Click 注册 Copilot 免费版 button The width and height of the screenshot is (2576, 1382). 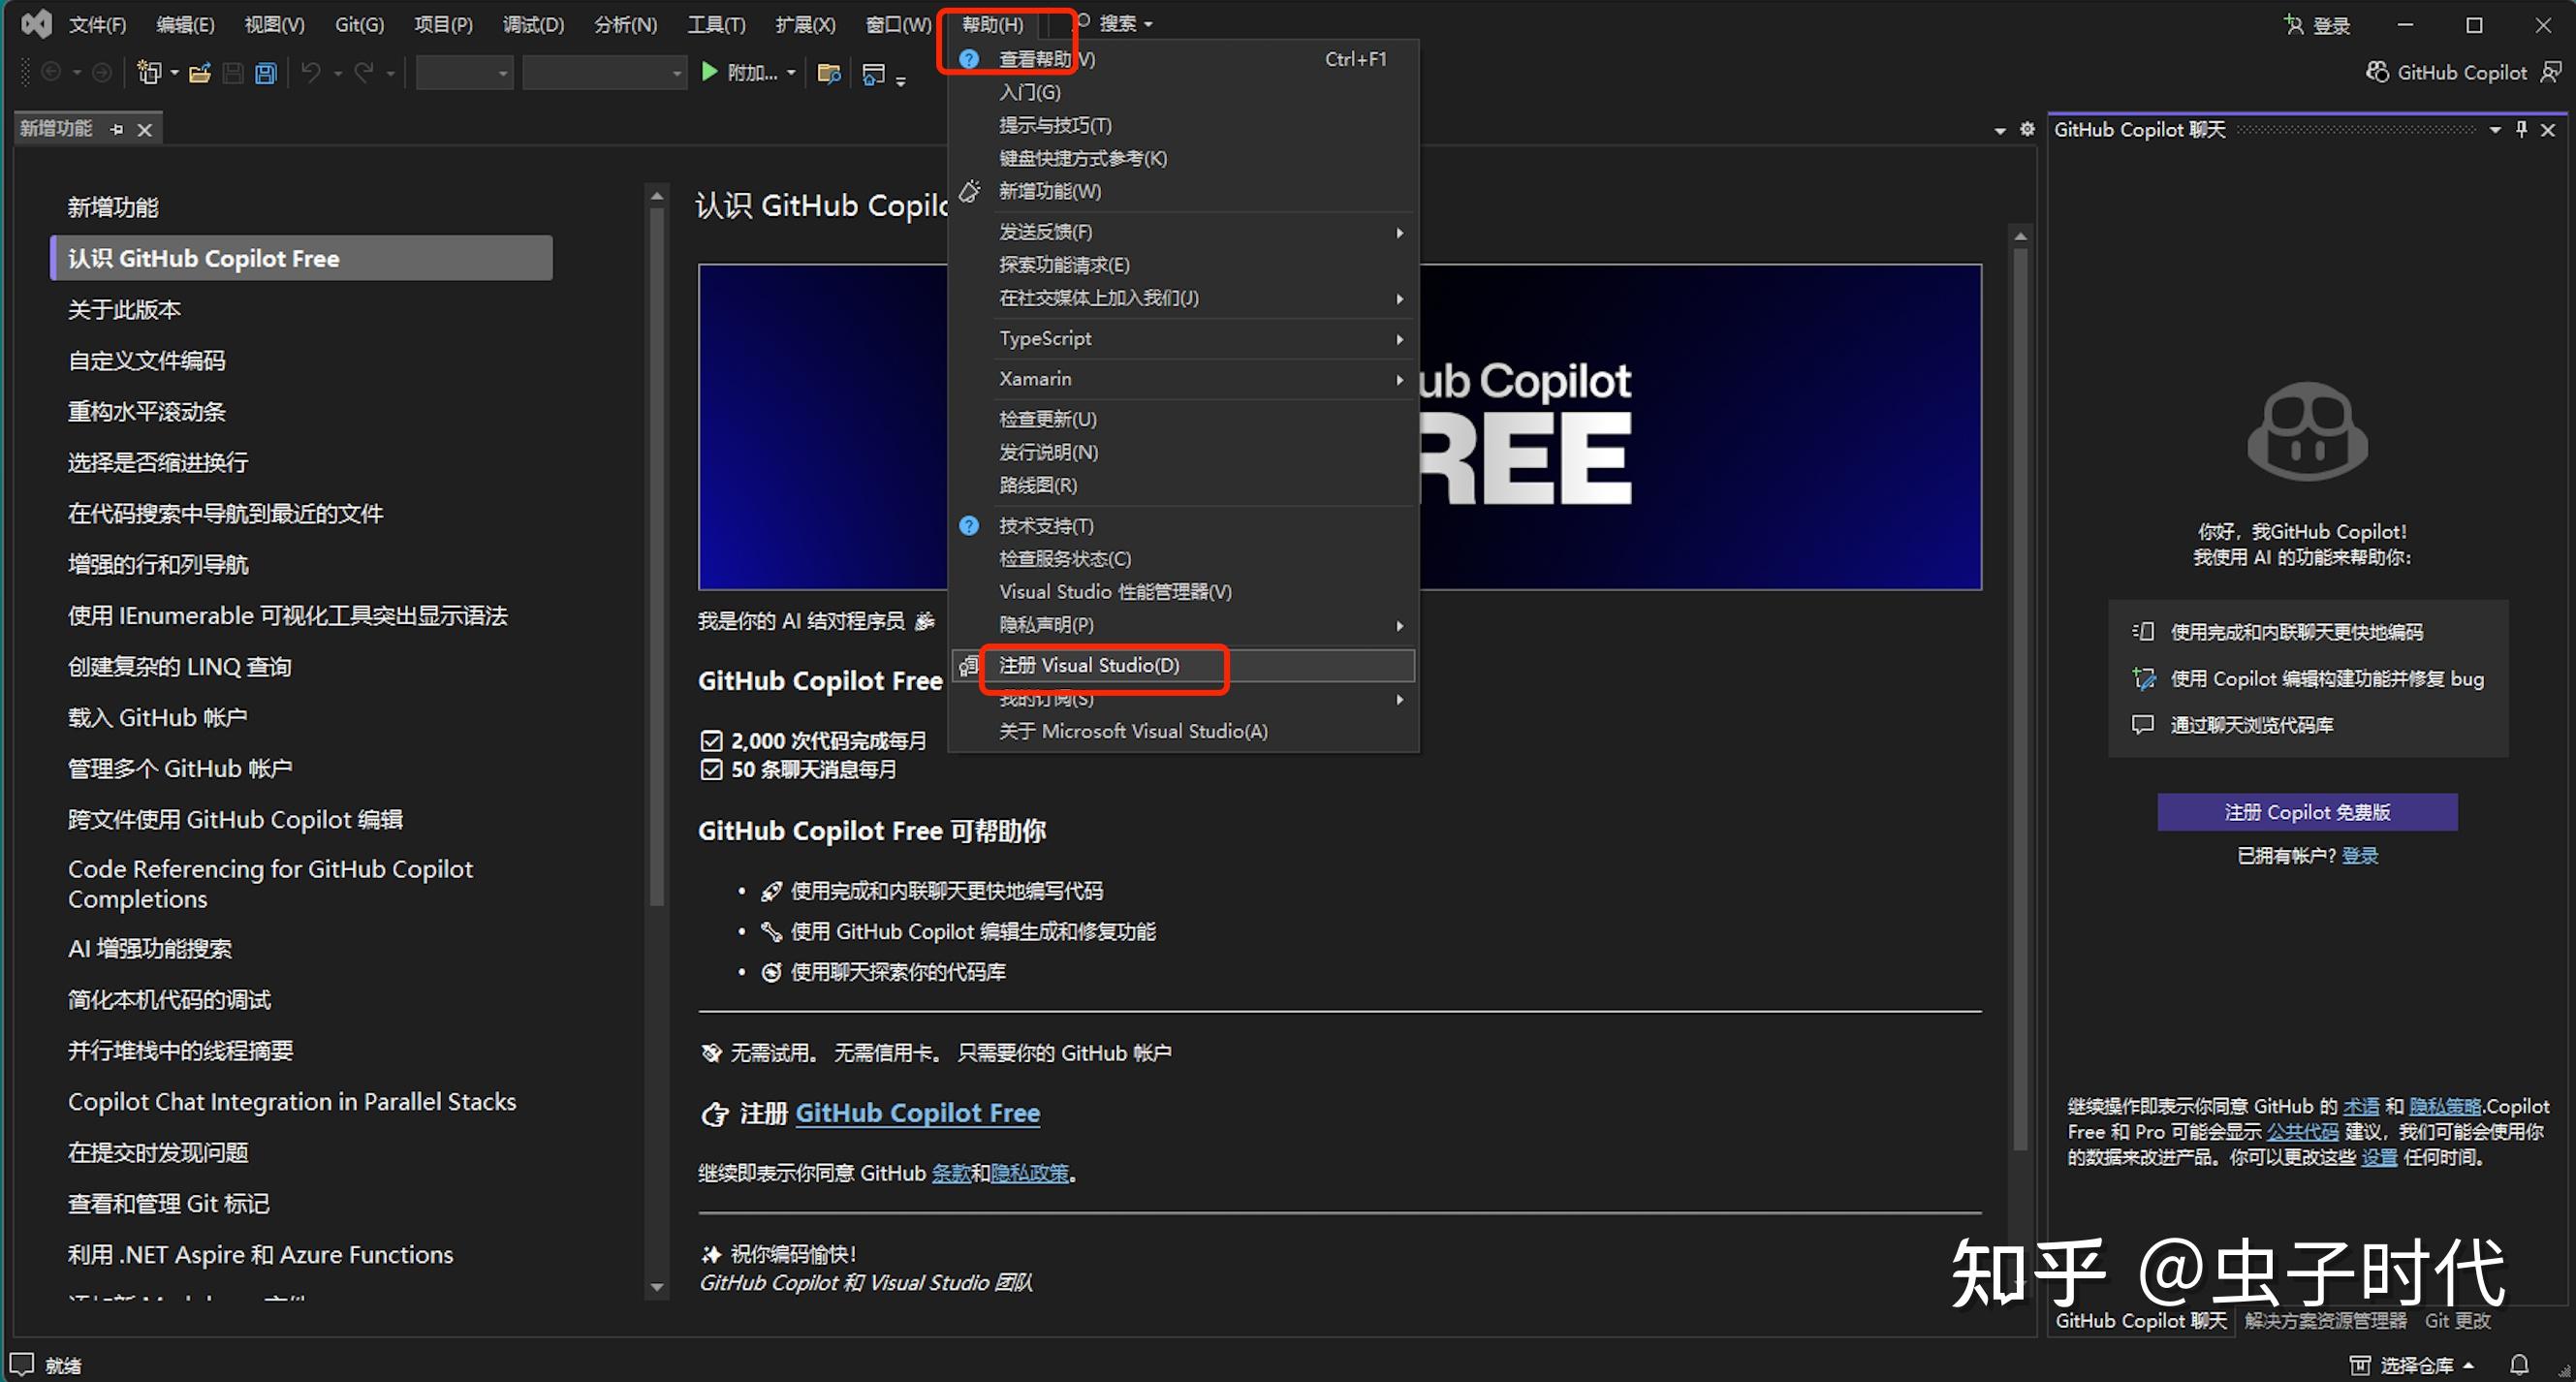[x=2306, y=812]
